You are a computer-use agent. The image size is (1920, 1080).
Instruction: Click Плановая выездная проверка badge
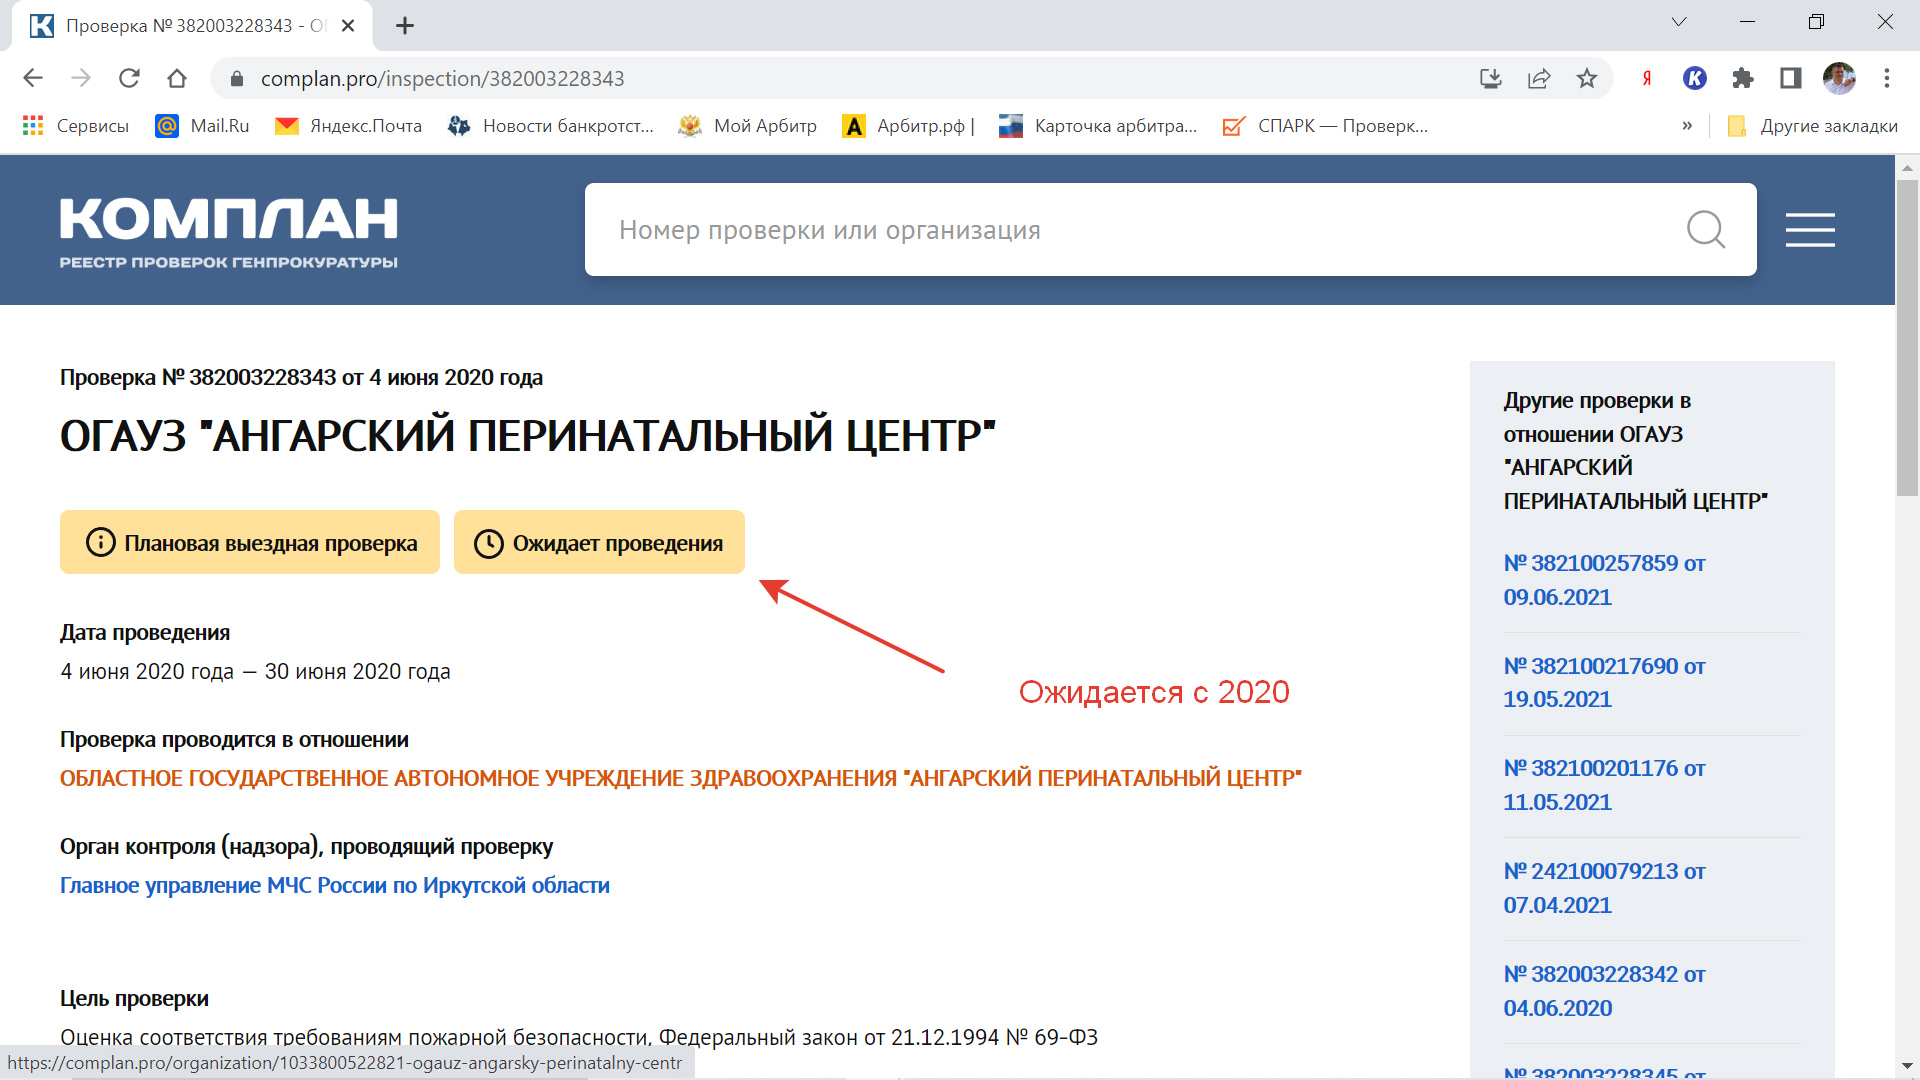click(x=250, y=543)
